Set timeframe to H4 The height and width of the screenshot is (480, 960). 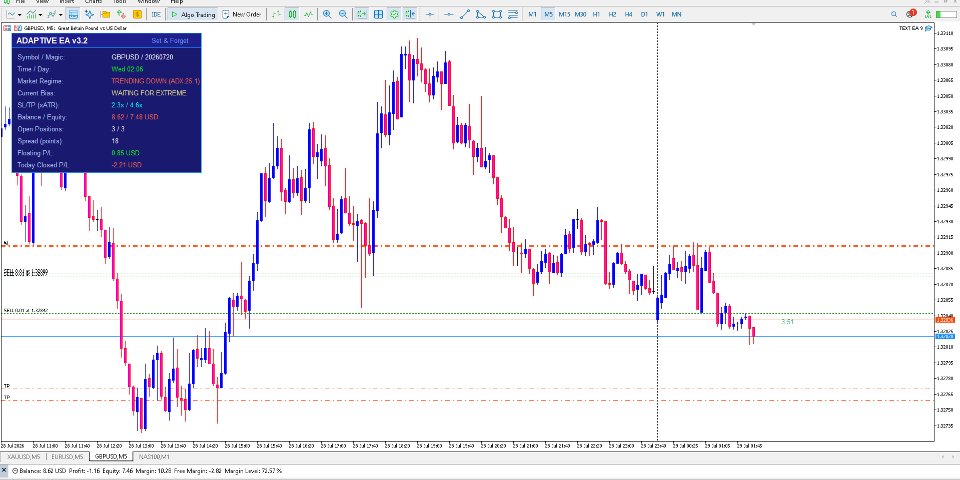pyautogui.click(x=629, y=14)
